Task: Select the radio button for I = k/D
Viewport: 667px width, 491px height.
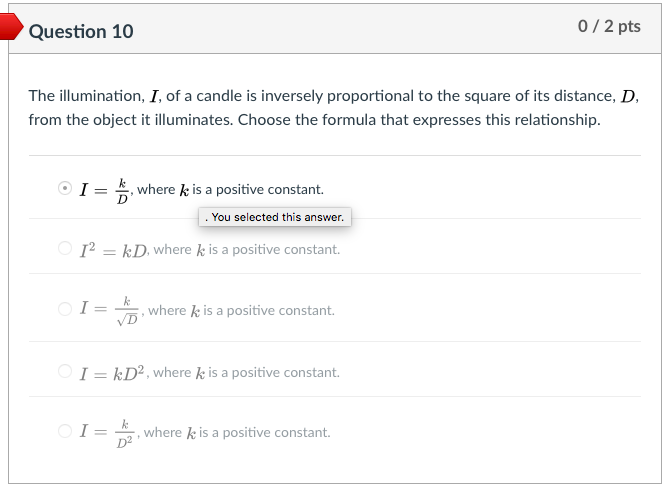Action: [65, 188]
